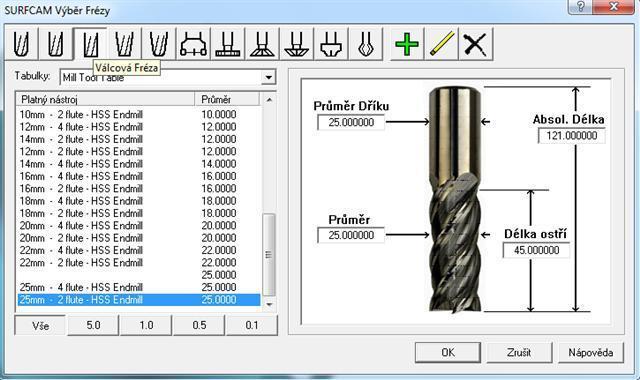Click the Délka ostří value field

536,250
